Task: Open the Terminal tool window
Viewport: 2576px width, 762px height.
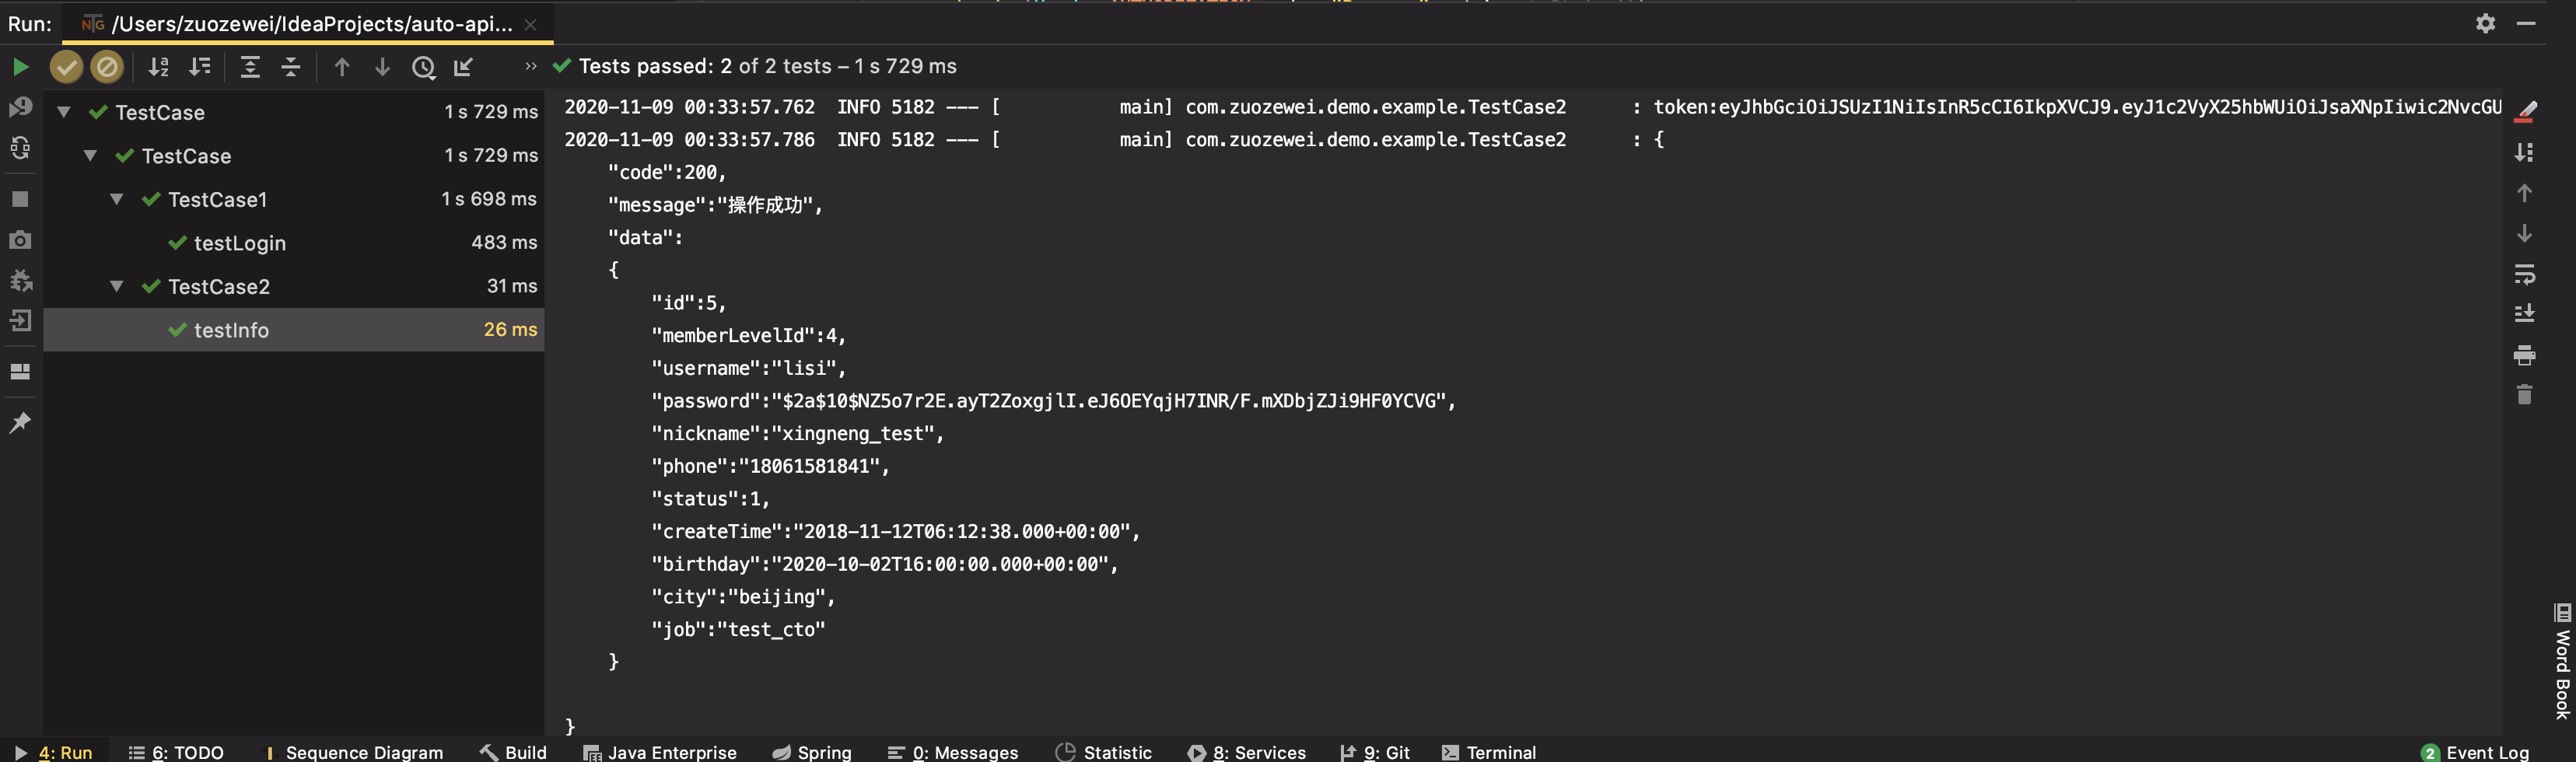Action: (x=1489, y=752)
